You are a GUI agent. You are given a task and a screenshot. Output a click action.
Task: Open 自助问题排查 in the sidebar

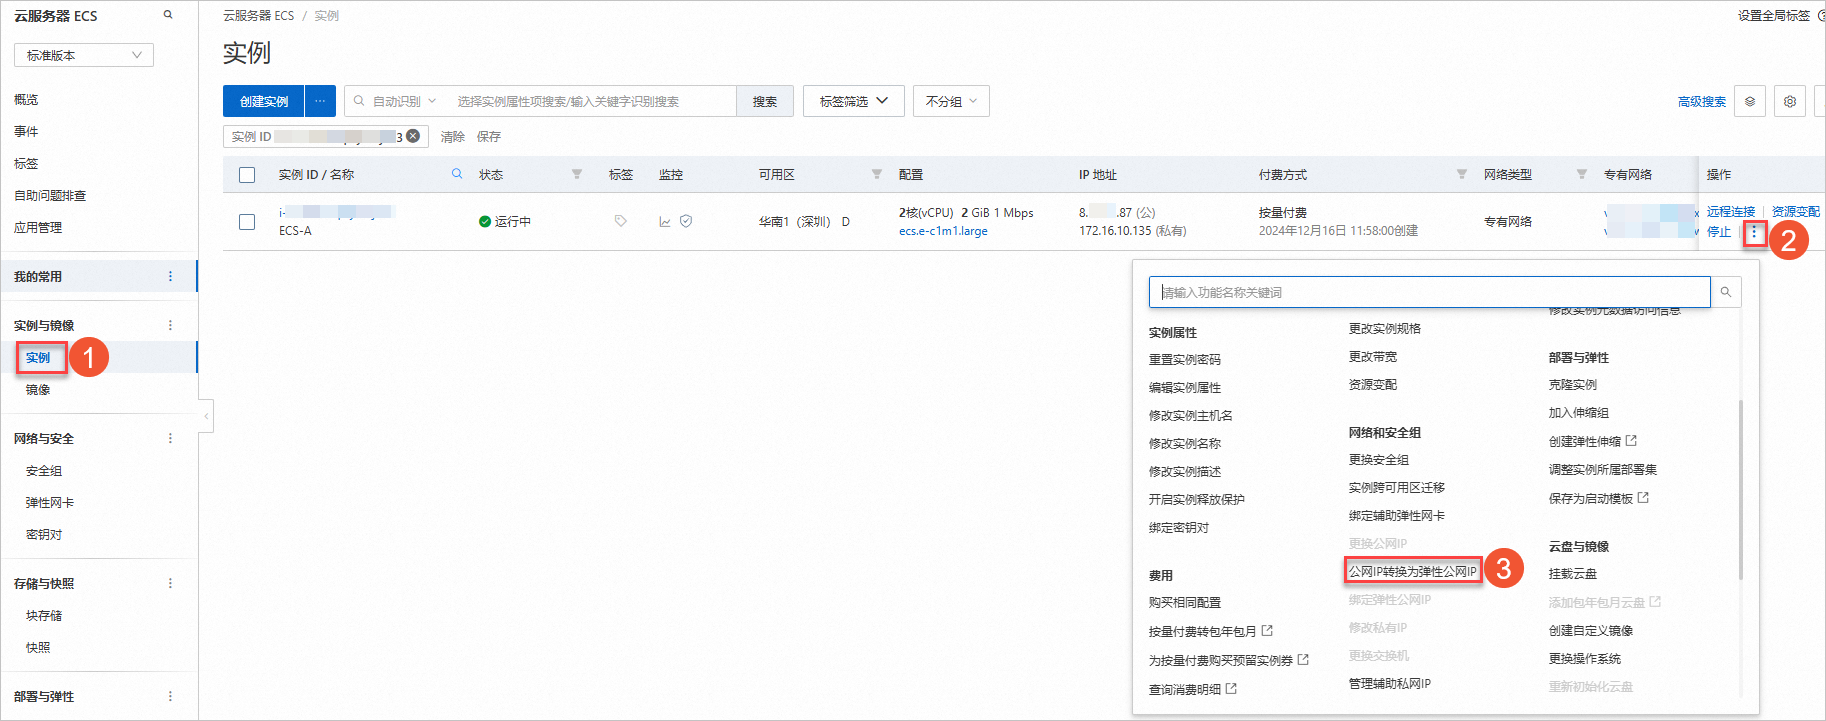pos(50,195)
